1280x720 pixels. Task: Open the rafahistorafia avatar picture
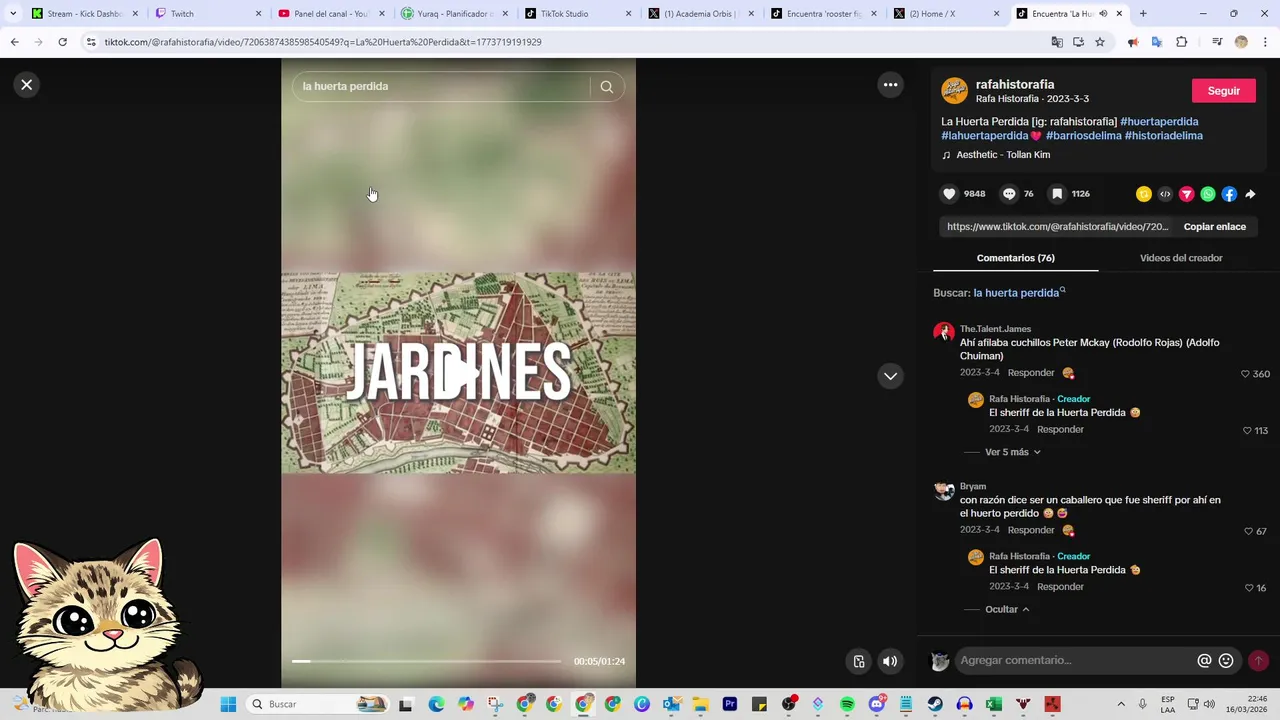[954, 90]
